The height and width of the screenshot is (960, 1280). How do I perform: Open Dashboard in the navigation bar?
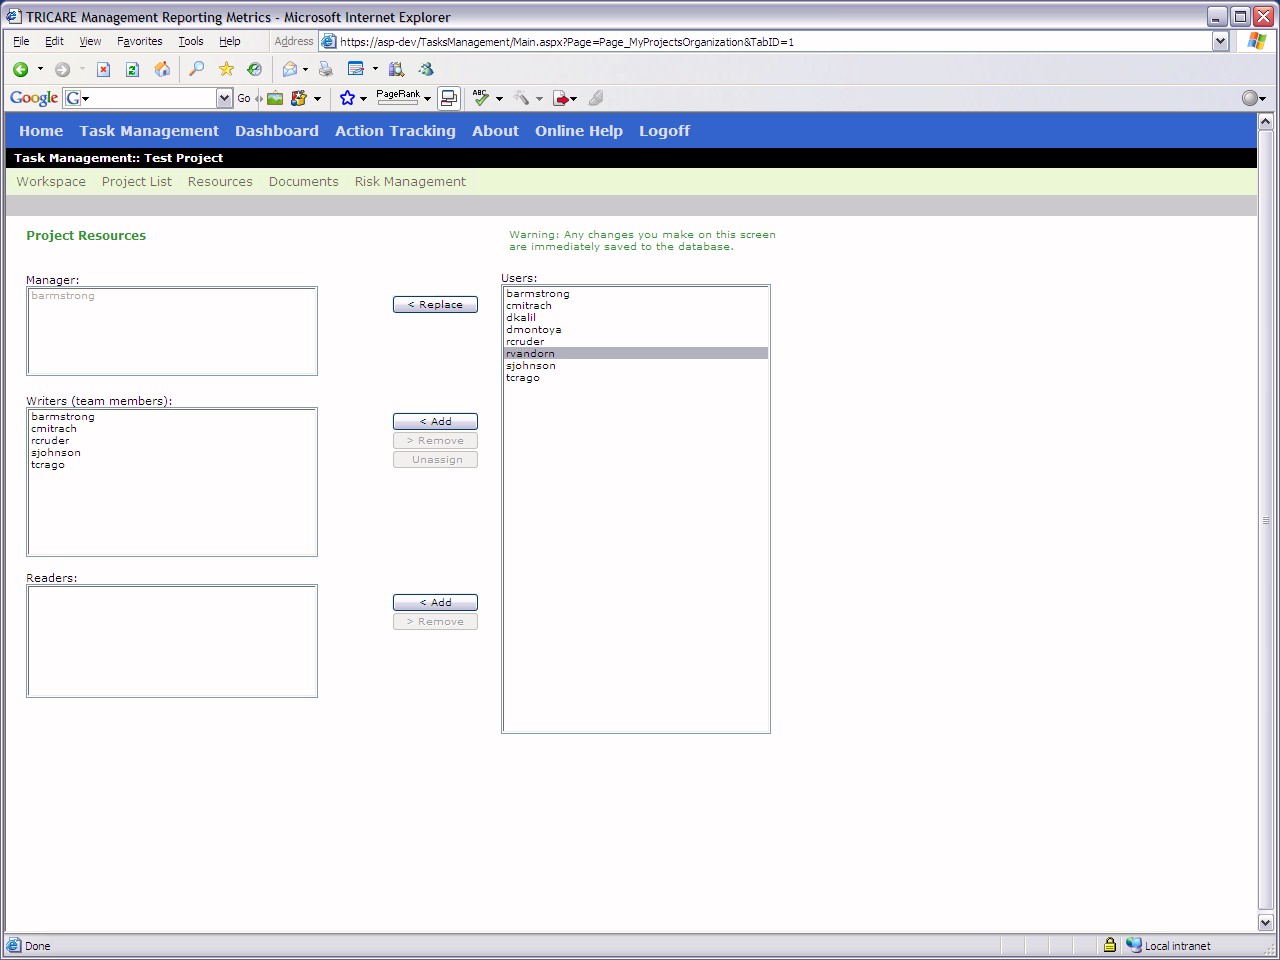(276, 131)
